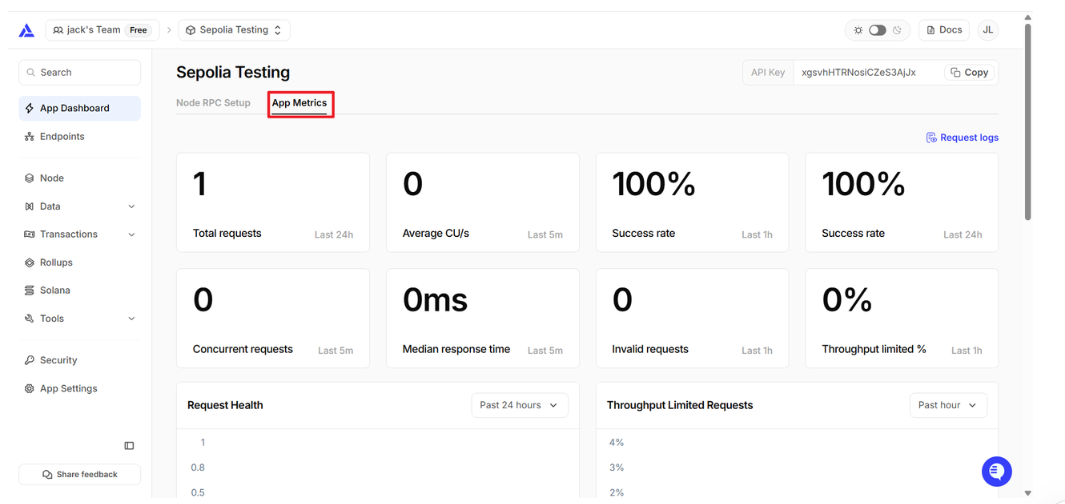
Task: Open Security in sidebar
Action: tap(79, 360)
